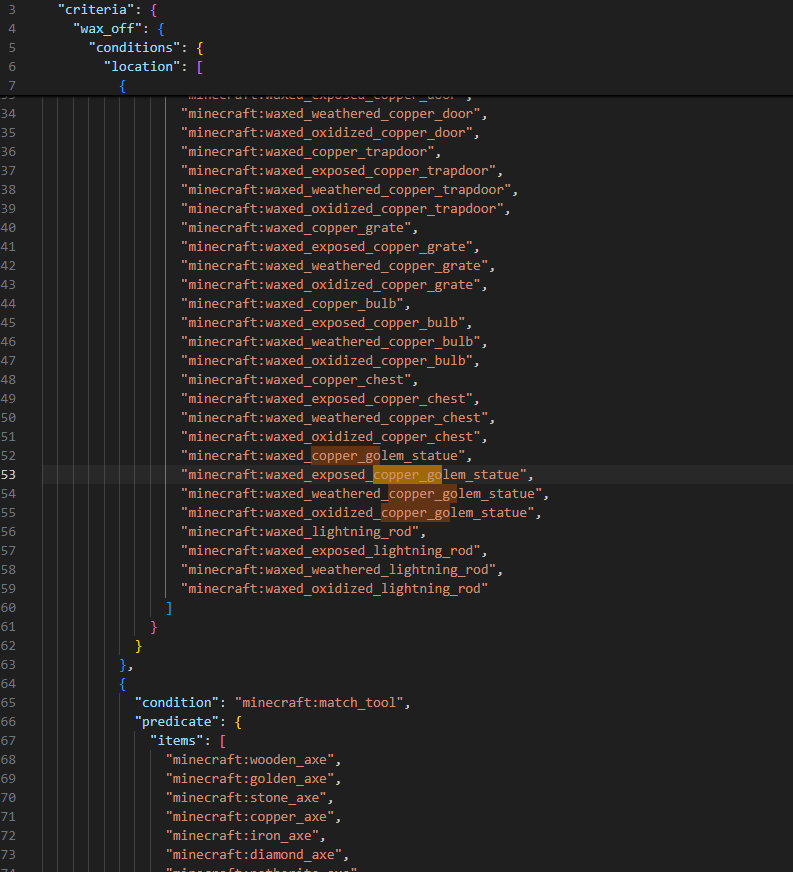Click the "items" key on line 67
This screenshot has width=793, height=872.
point(180,741)
